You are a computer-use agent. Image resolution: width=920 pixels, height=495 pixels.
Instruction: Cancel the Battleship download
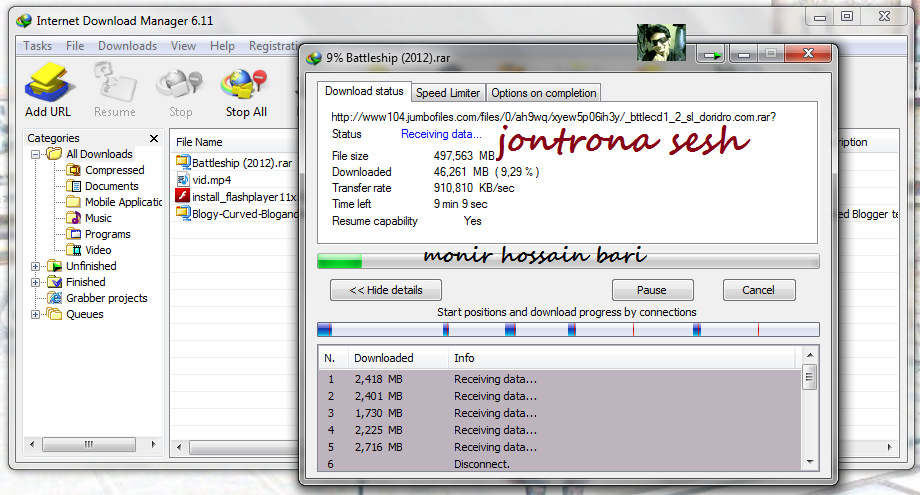(x=759, y=290)
